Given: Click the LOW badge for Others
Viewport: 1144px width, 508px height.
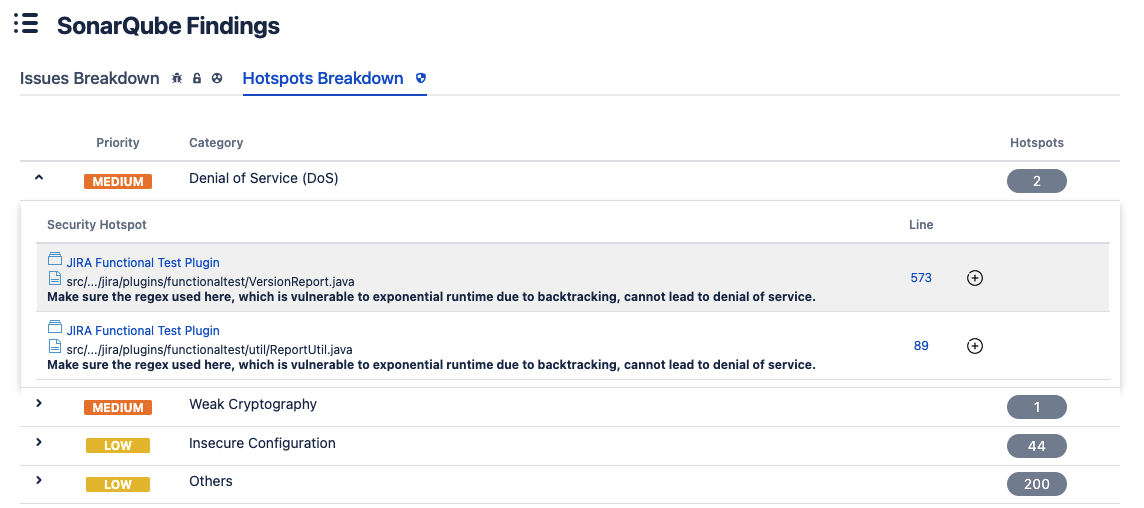Looking at the screenshot, I should pyautogui.click(x=117, y=484).
